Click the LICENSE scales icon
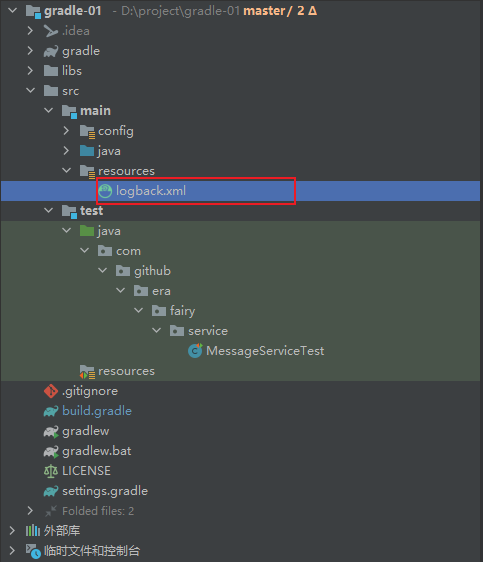Screen dimensions: 483x562 [x=51, y=471]
